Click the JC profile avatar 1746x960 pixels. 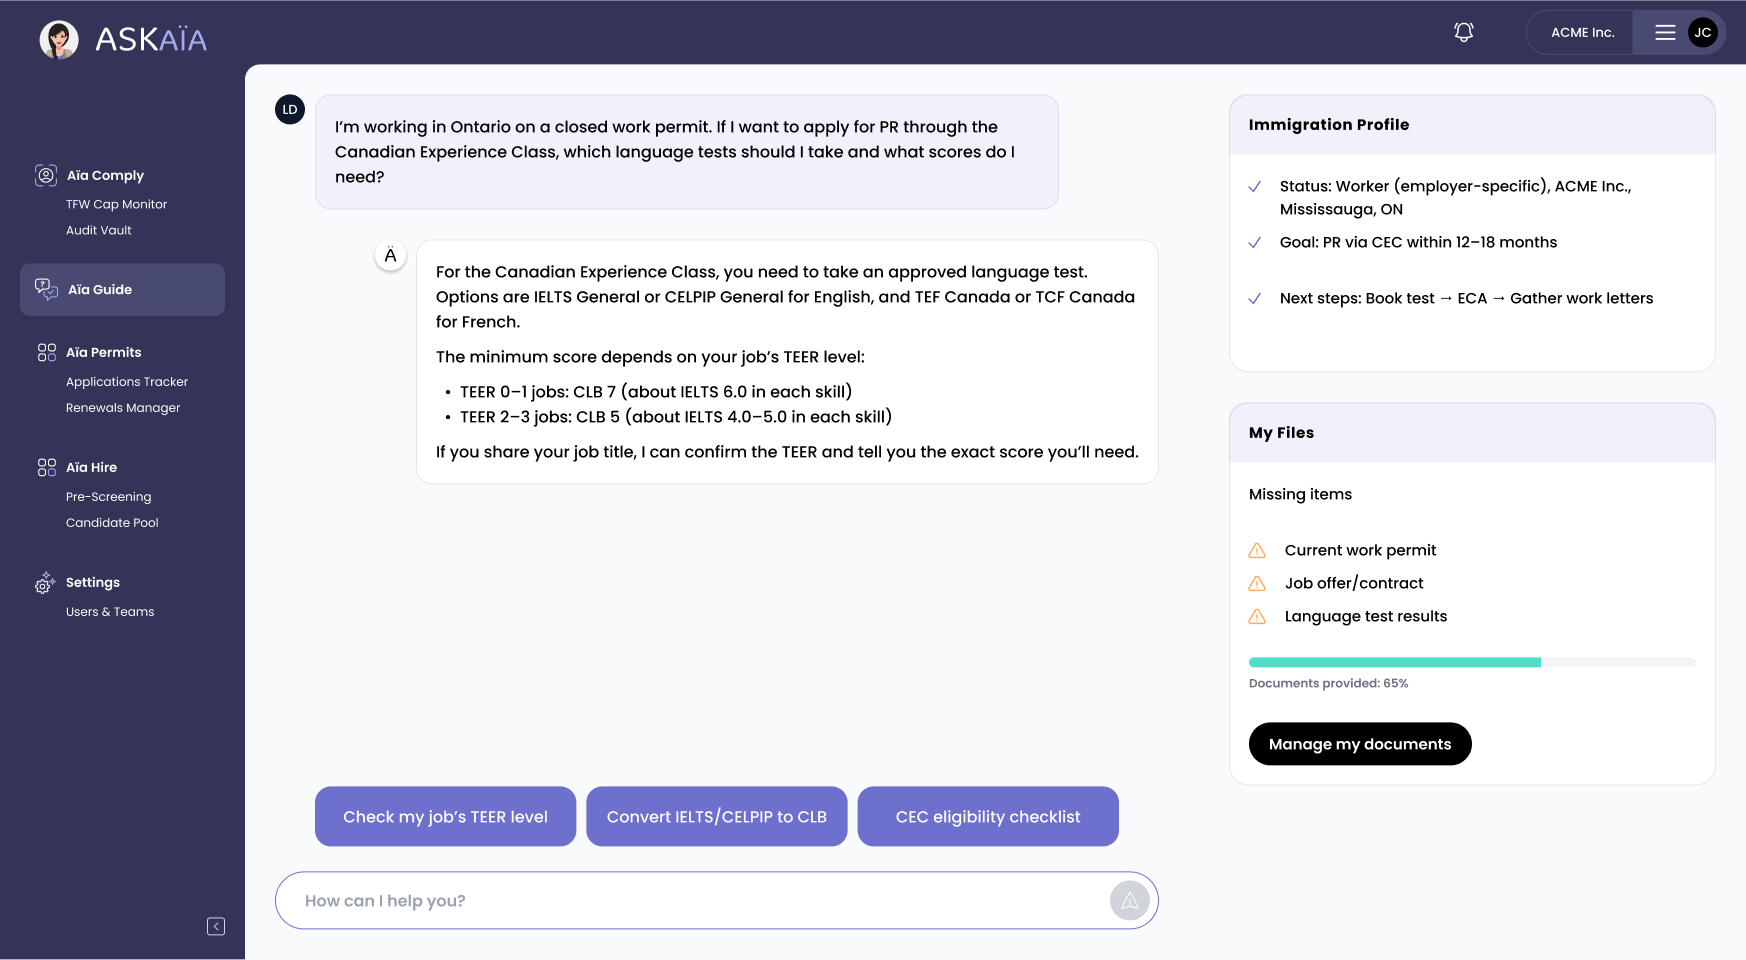pyautogui.click(x=1701, y=32)
